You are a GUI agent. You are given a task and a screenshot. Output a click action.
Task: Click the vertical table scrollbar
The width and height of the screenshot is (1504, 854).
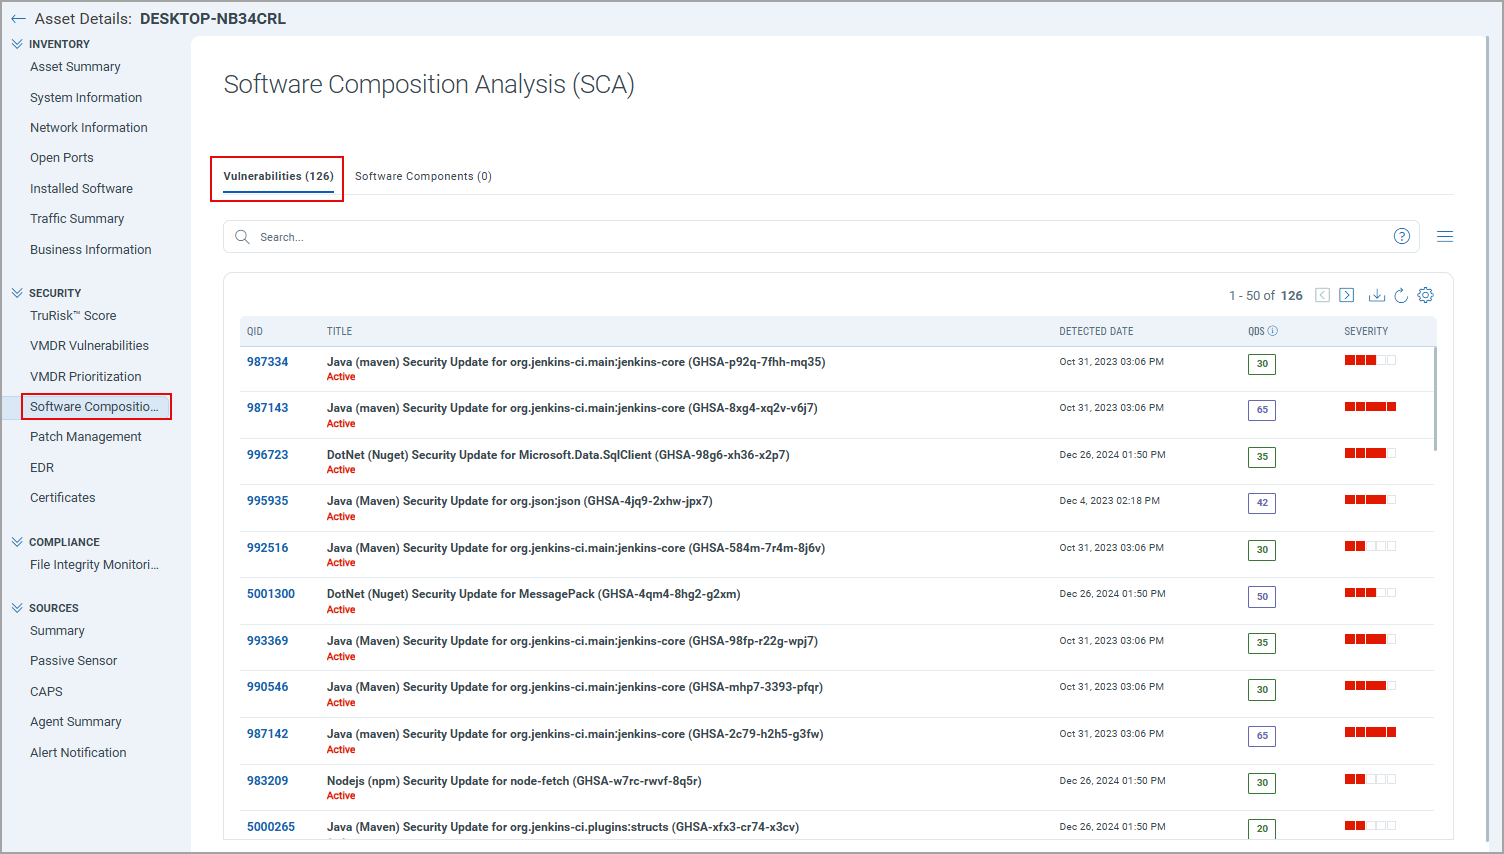(1435, 398)
